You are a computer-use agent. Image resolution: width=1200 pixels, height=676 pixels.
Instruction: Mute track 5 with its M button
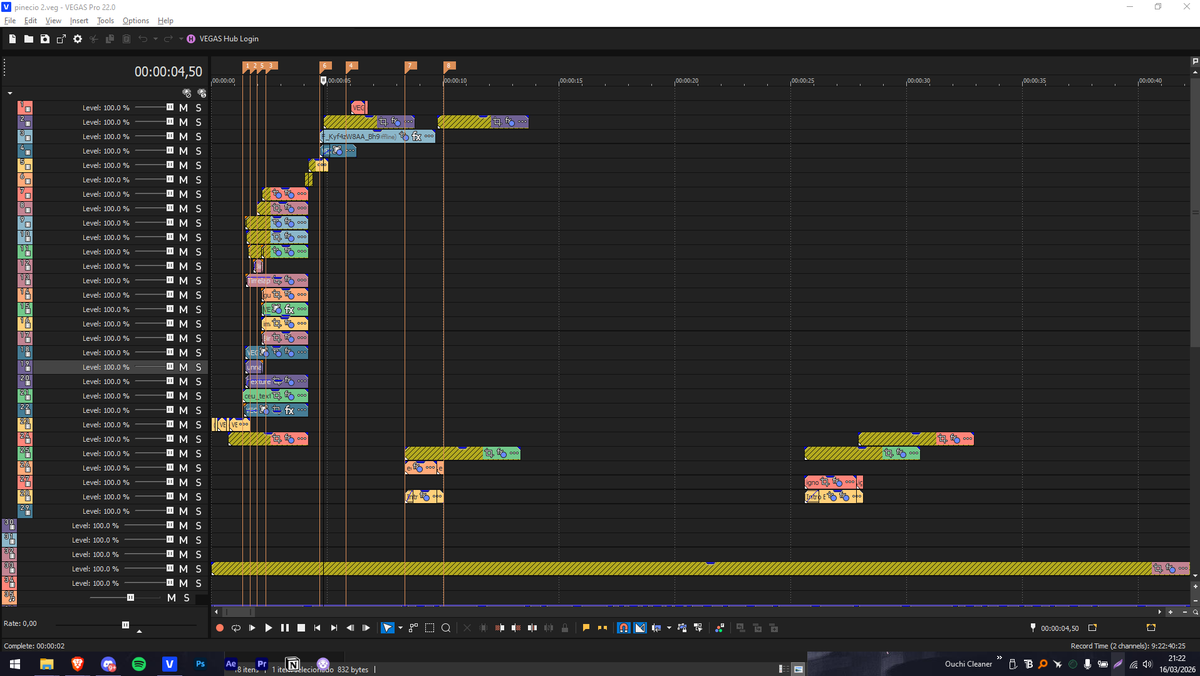click(184, 165)
